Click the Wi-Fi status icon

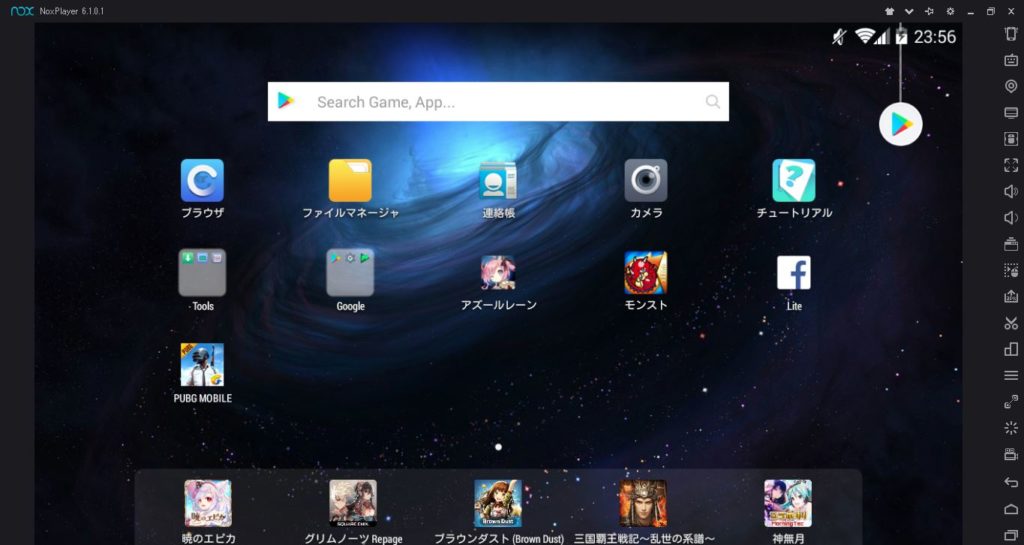[865, 37]
